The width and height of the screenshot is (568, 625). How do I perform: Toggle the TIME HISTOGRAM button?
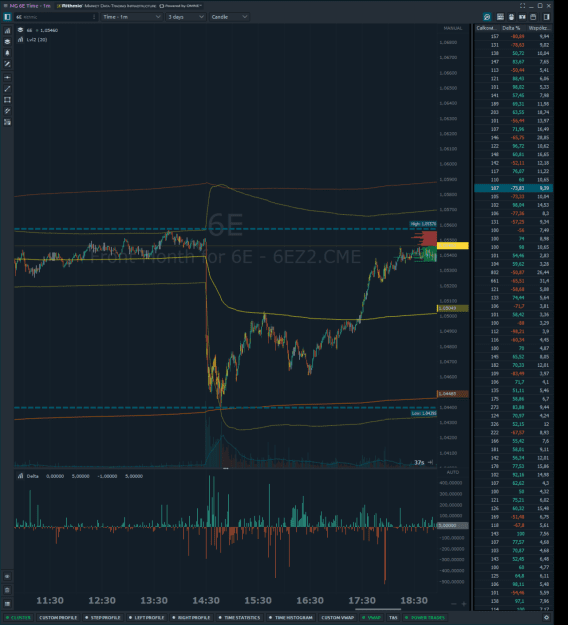click(291, 617)
